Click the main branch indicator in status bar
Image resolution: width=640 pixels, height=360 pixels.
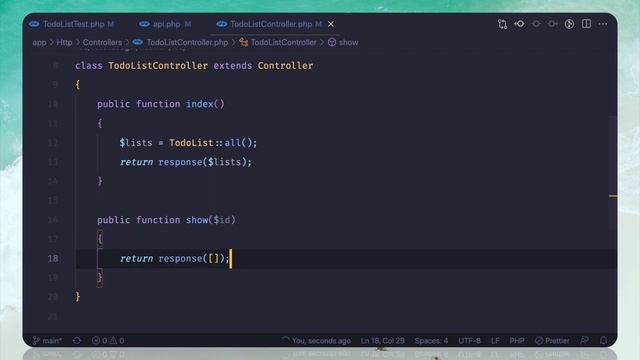point(47,340)
